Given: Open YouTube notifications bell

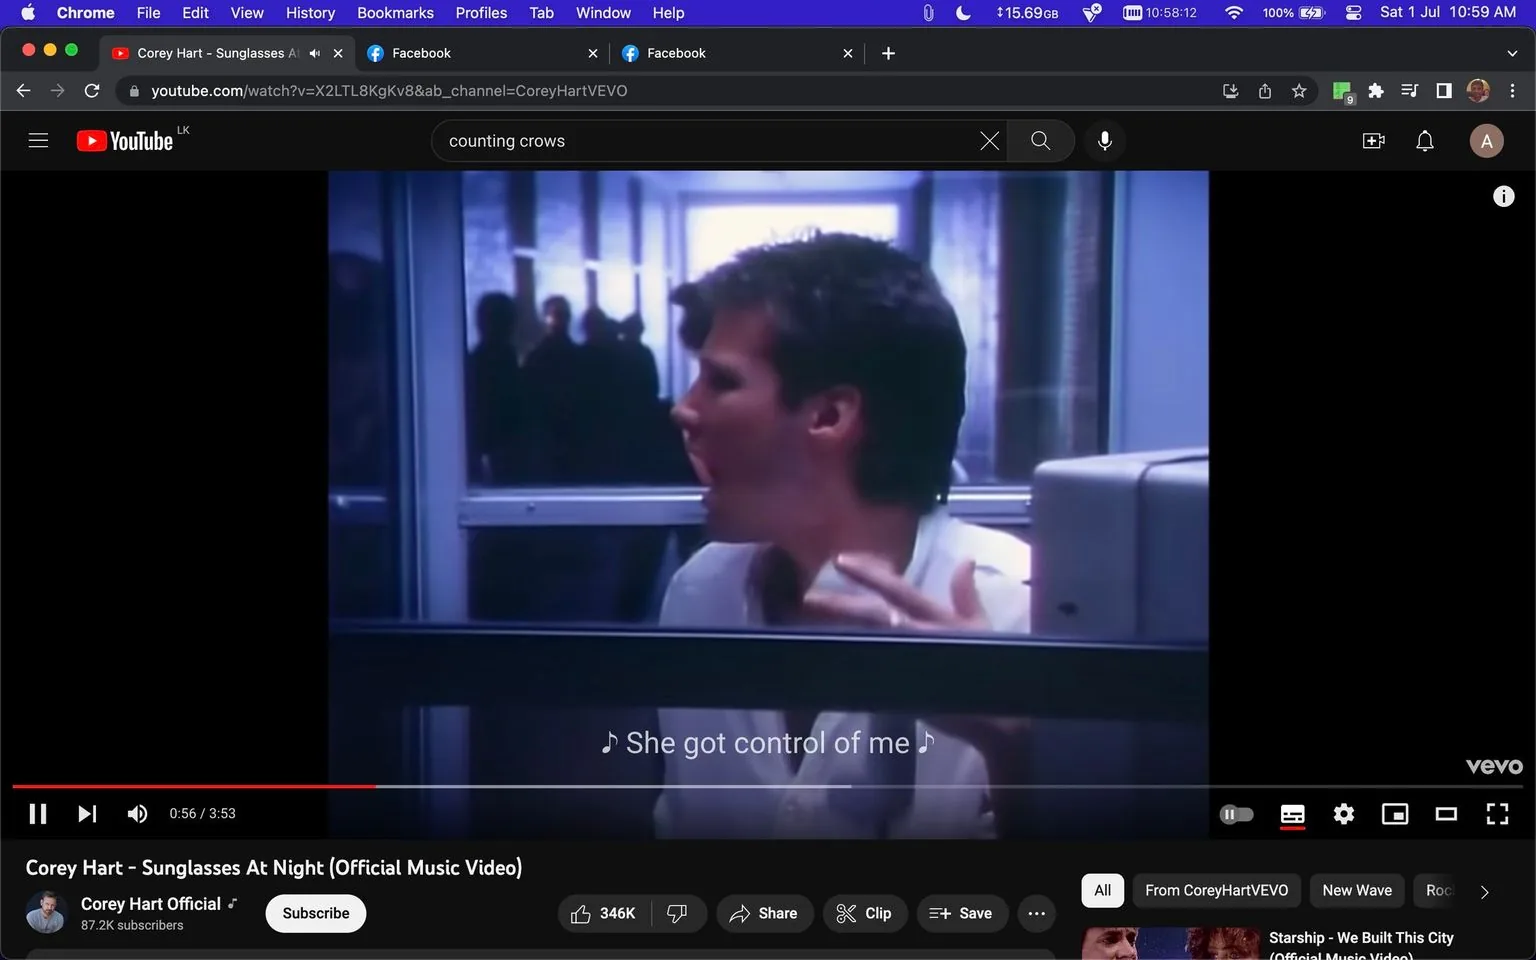Looking at the screenshot, I should (1424, 140).
